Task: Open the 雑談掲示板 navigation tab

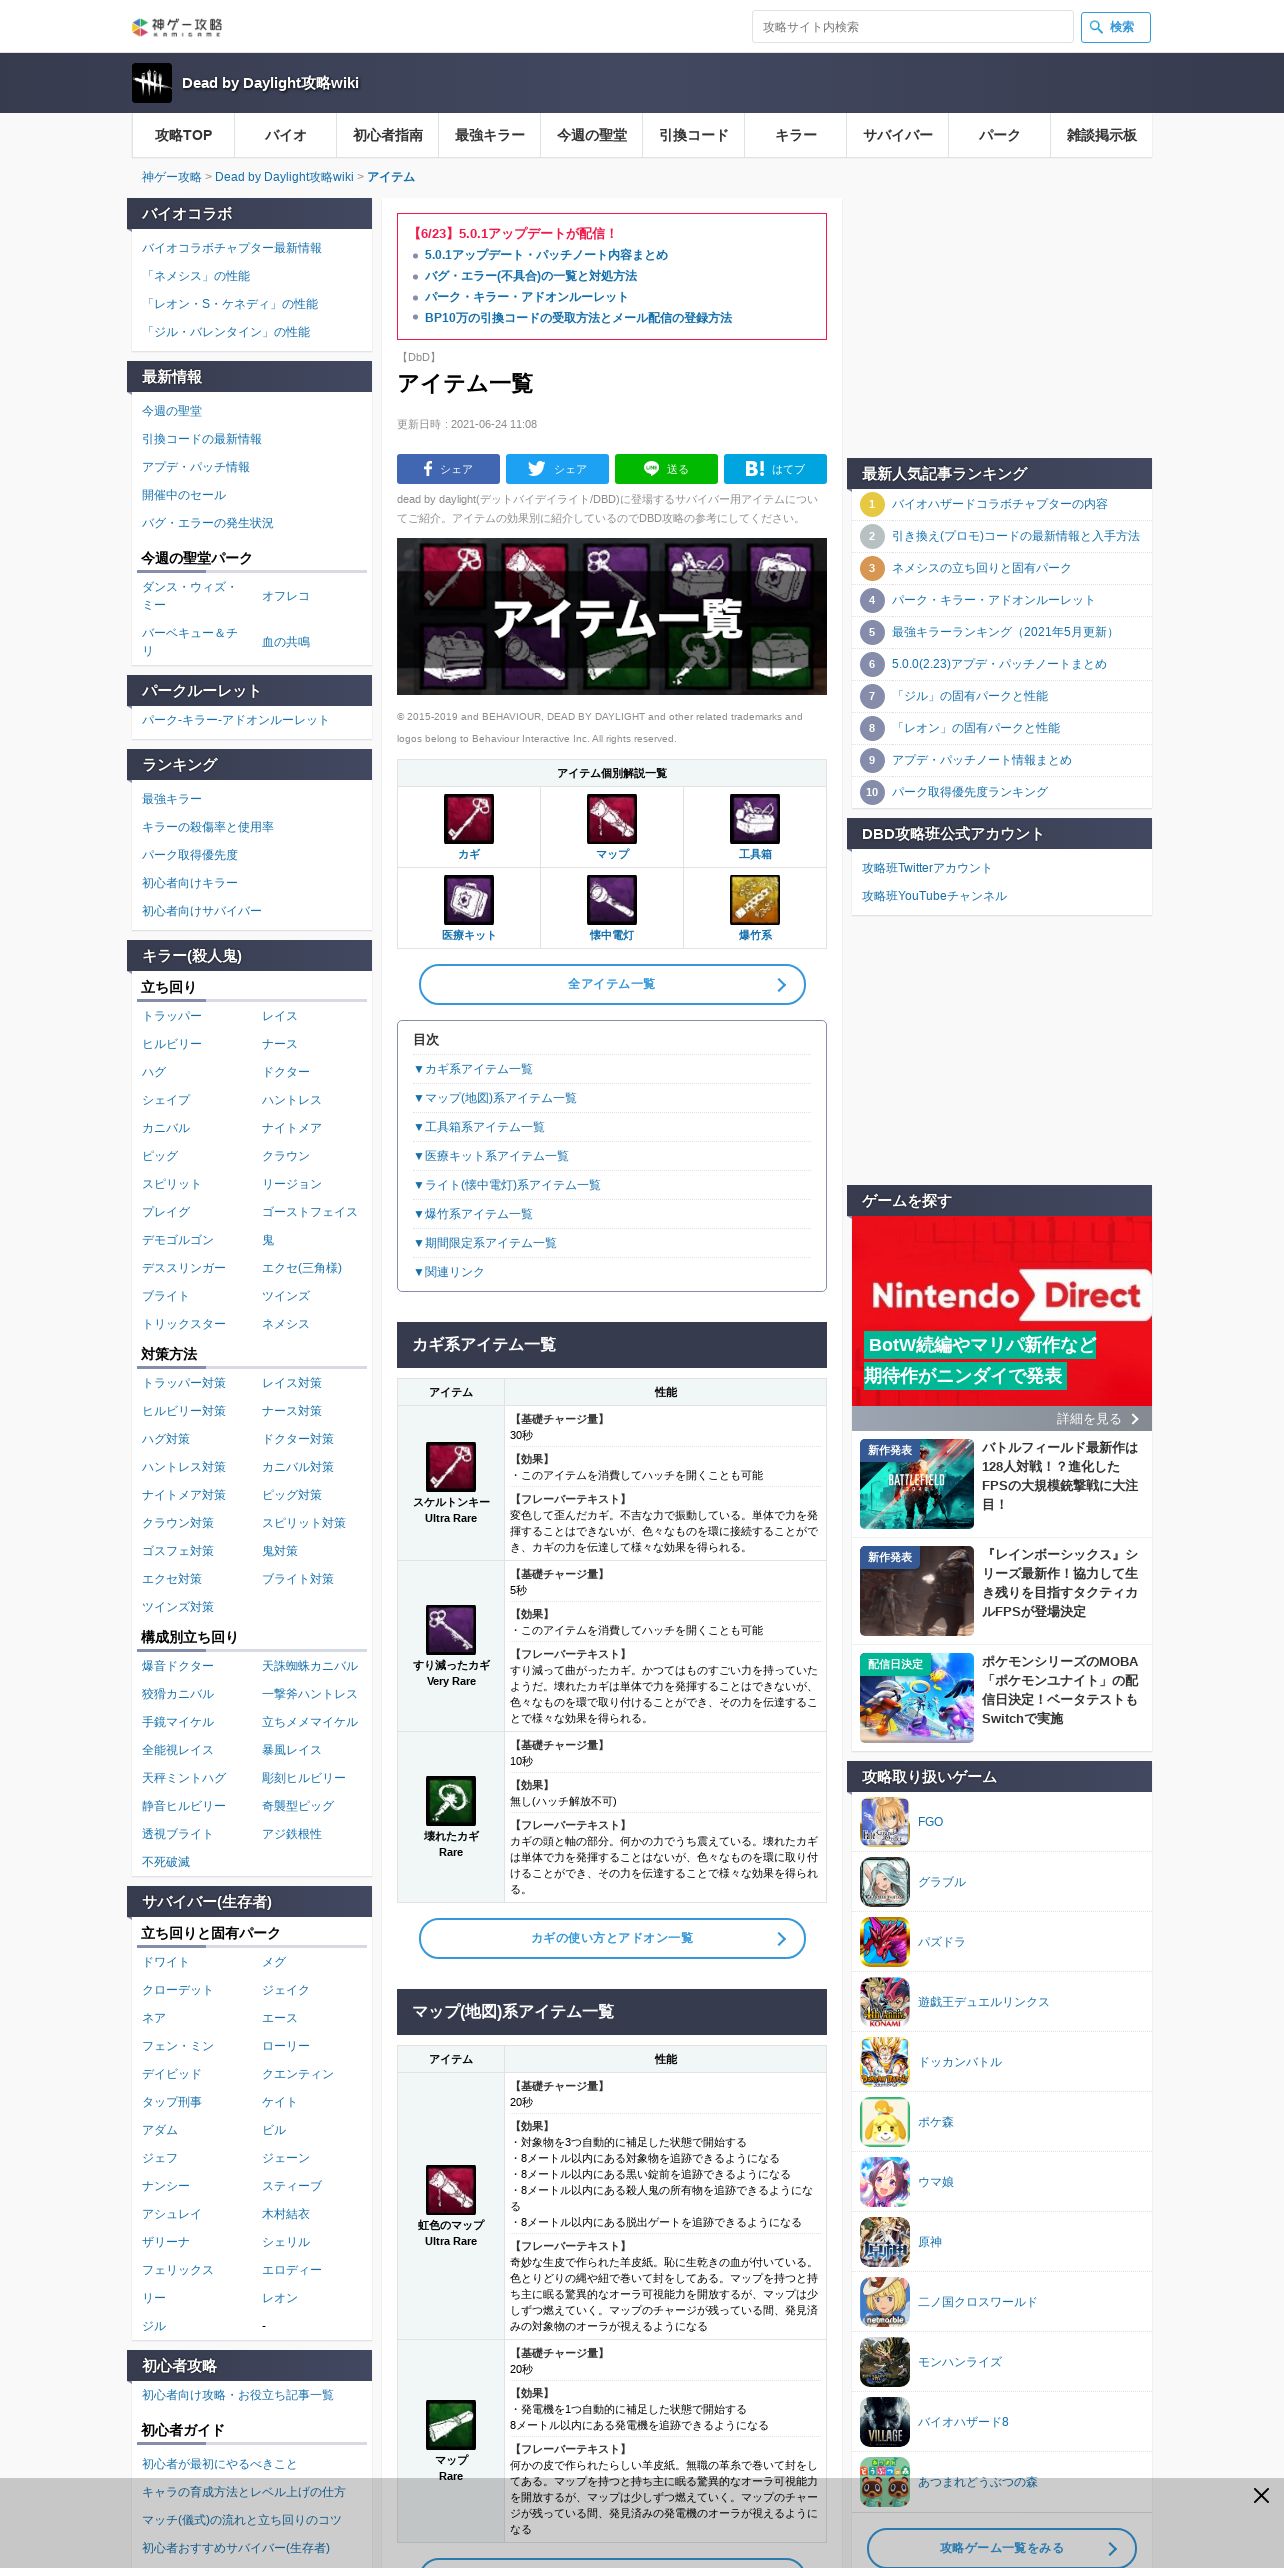Action: (x=1101, y=135)
